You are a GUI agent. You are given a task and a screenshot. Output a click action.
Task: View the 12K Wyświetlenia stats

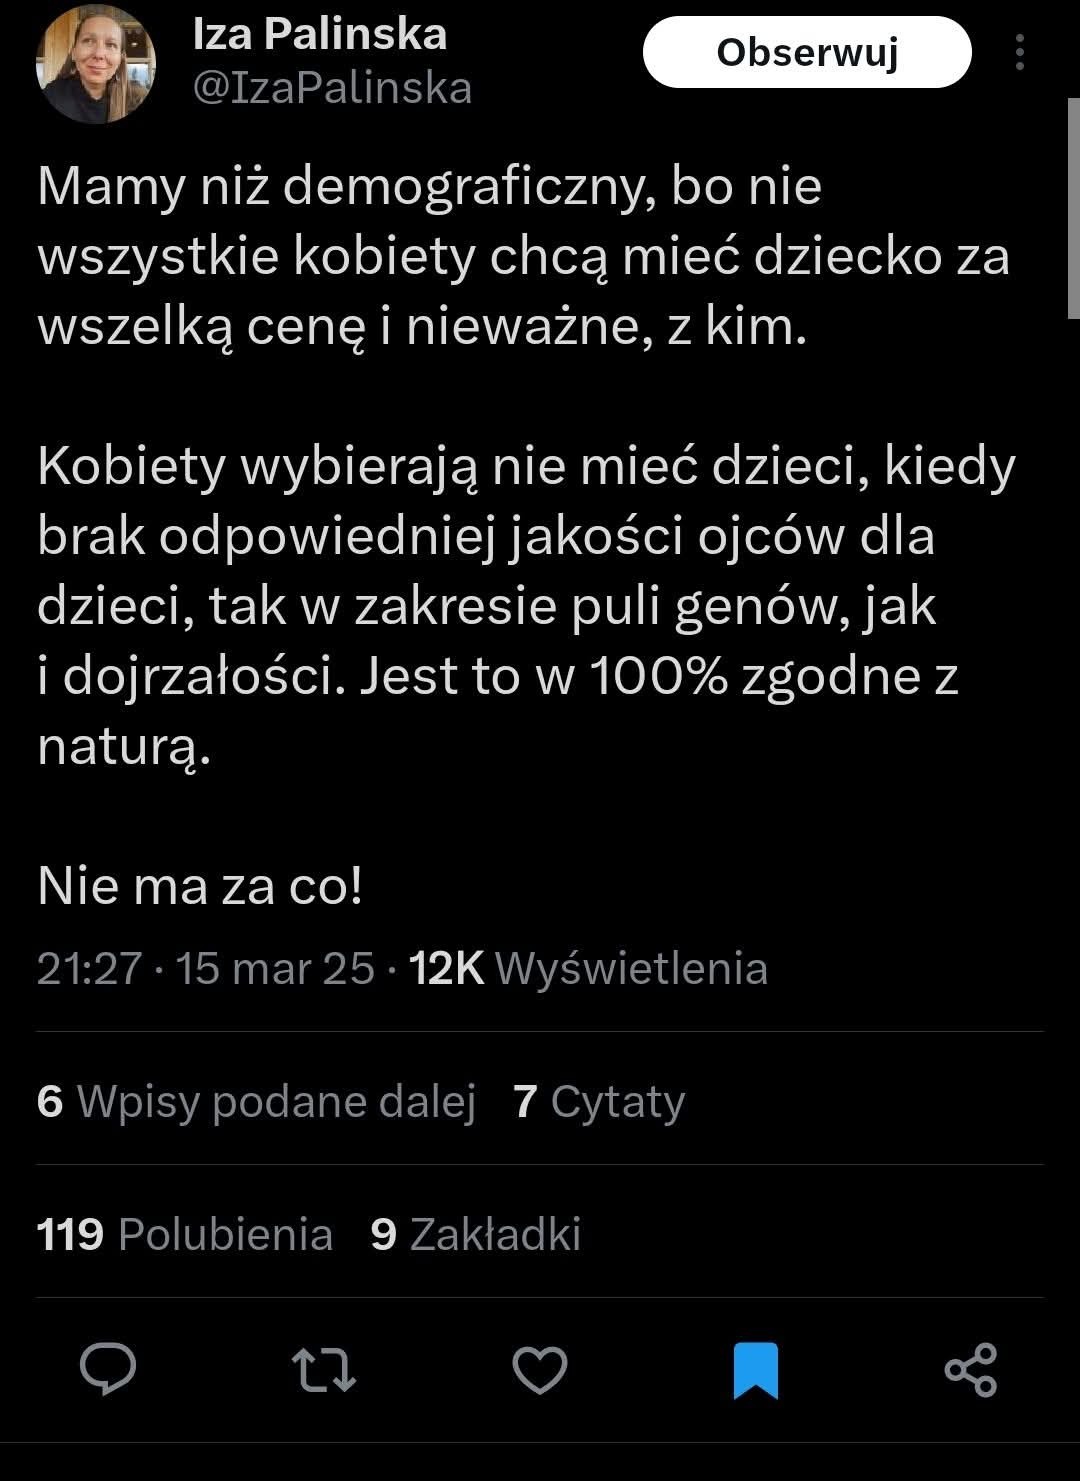[589, 968]
